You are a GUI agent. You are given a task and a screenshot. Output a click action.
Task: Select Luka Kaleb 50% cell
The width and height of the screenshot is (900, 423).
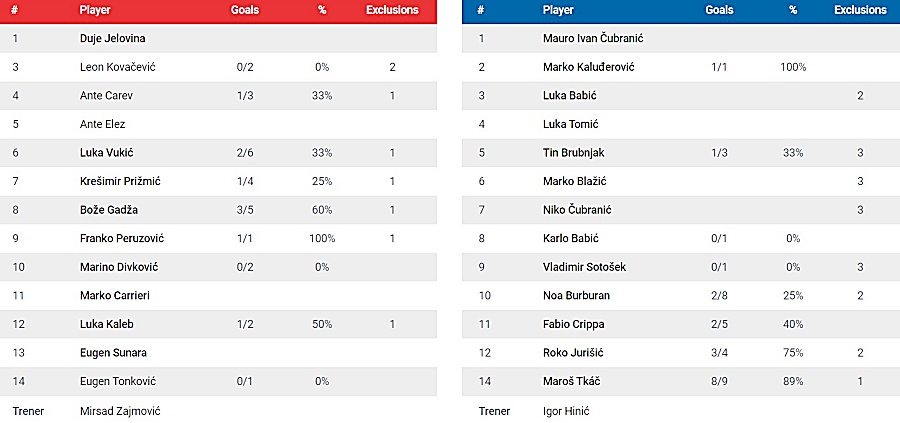click(x=322, y=324)
